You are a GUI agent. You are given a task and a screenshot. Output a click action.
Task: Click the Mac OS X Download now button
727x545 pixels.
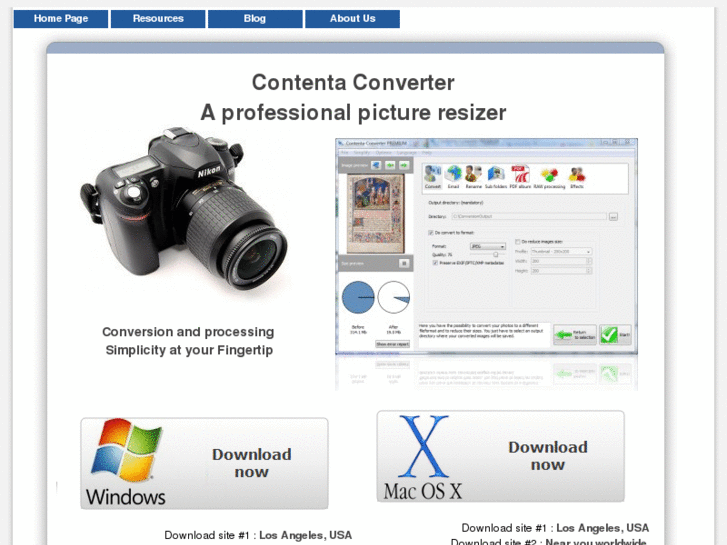(x=500, y=455)
